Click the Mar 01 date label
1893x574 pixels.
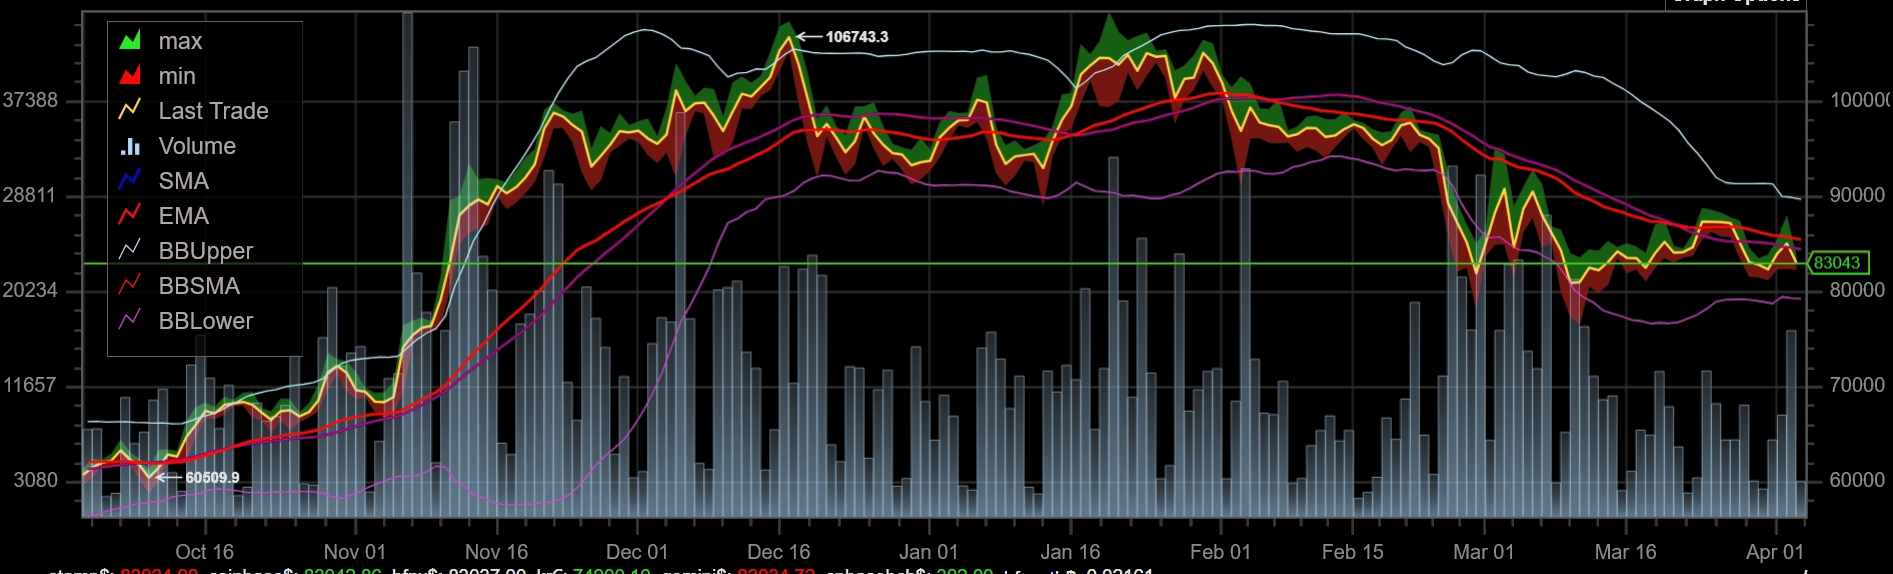tap(1484, 552)
